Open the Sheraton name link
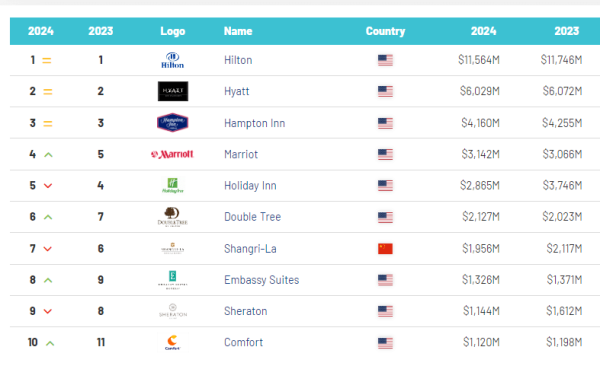Image resolution: width=600 pixels, height=366 pixels. point(246,311)
